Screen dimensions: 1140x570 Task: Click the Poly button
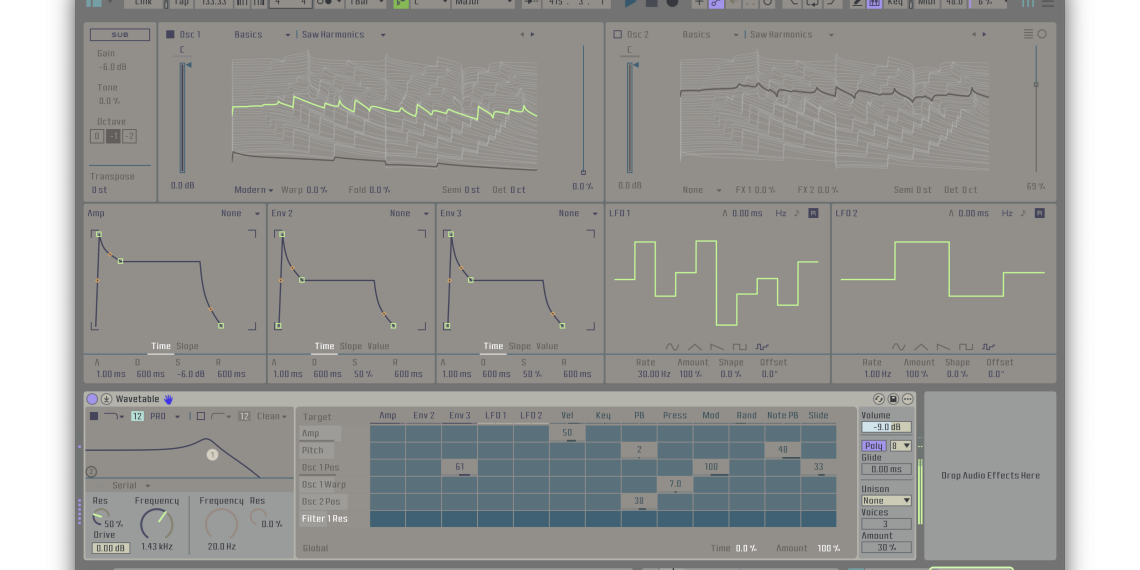tap(873, 446)
